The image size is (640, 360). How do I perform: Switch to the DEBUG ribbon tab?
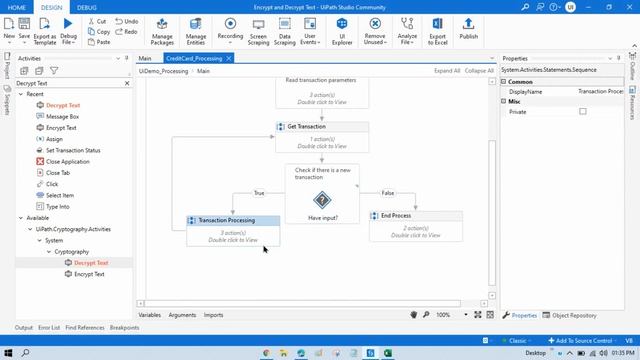pyautogui.click(x=87, y=7)
